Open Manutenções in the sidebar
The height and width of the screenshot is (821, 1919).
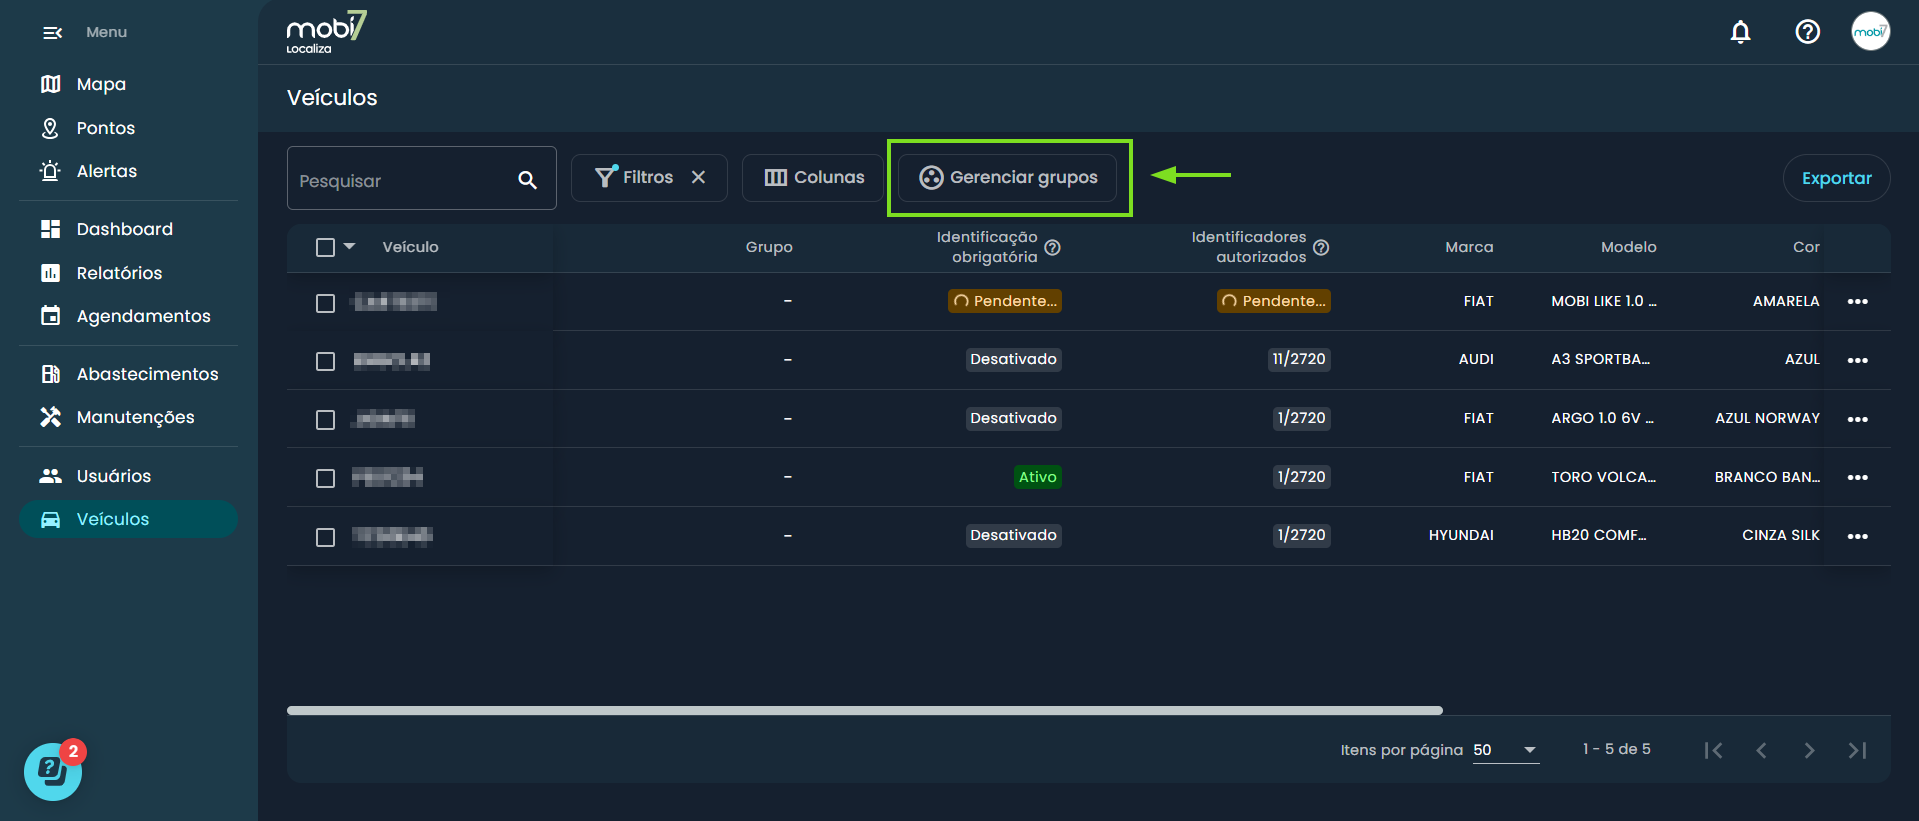pos(128,417)
